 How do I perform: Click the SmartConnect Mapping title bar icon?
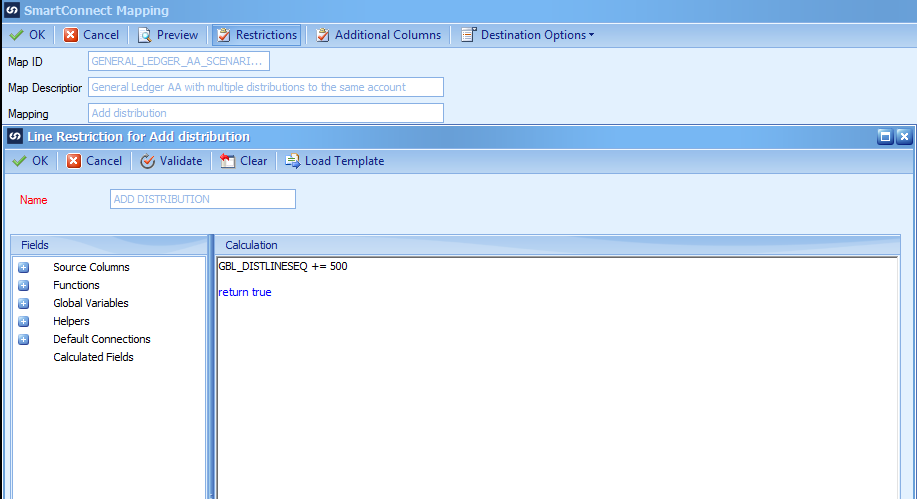coord(12,10)
